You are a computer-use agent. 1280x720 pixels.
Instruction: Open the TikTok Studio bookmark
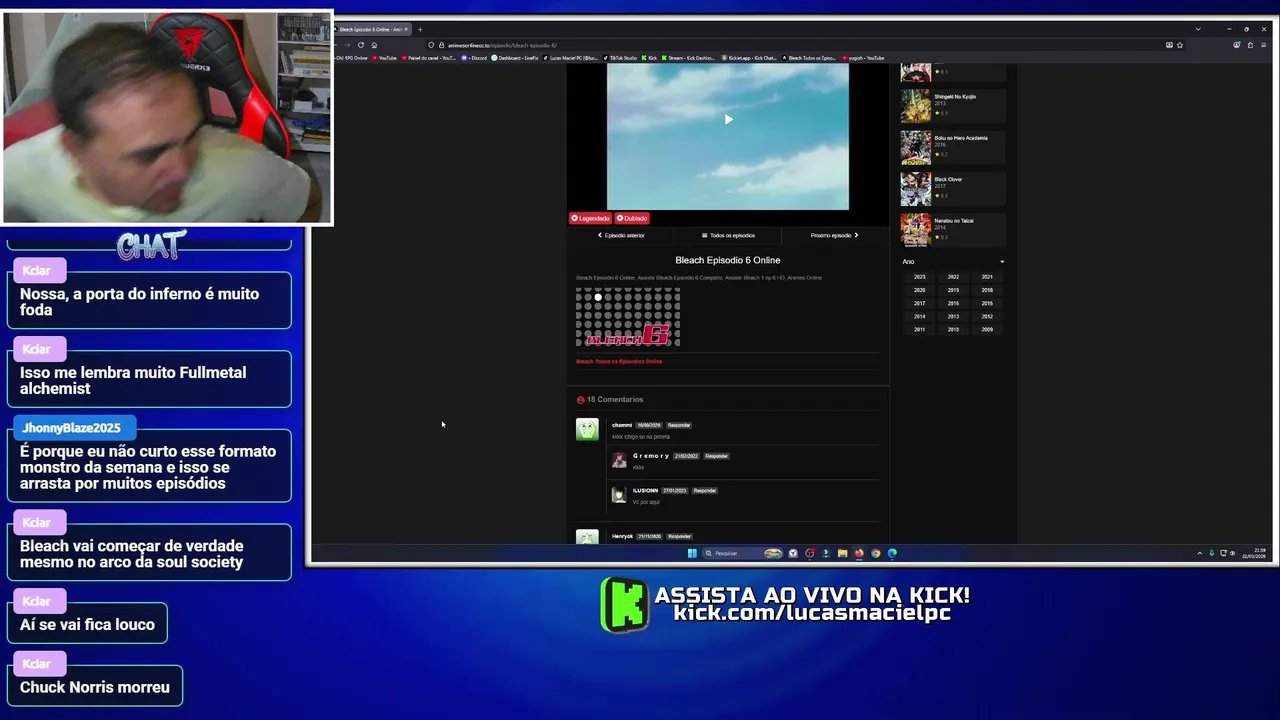pyautogui.click(x=620, y=58)
